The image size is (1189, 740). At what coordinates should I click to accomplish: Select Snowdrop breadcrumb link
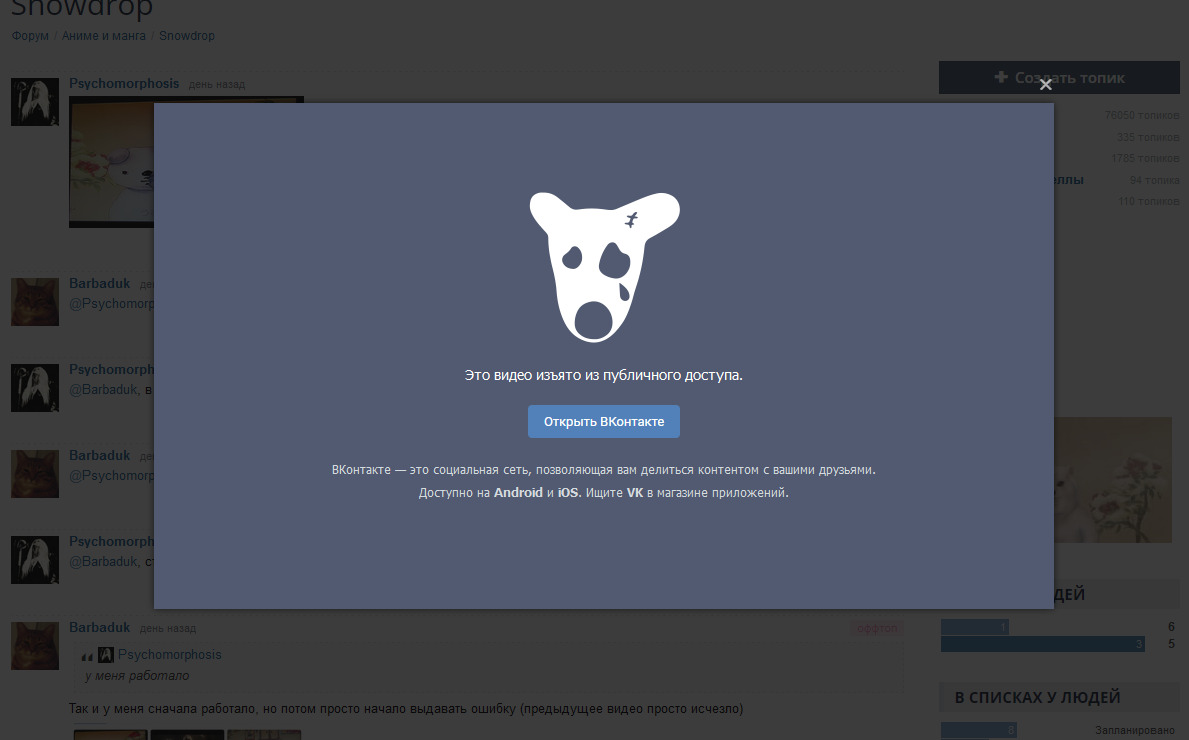point(186,36)
